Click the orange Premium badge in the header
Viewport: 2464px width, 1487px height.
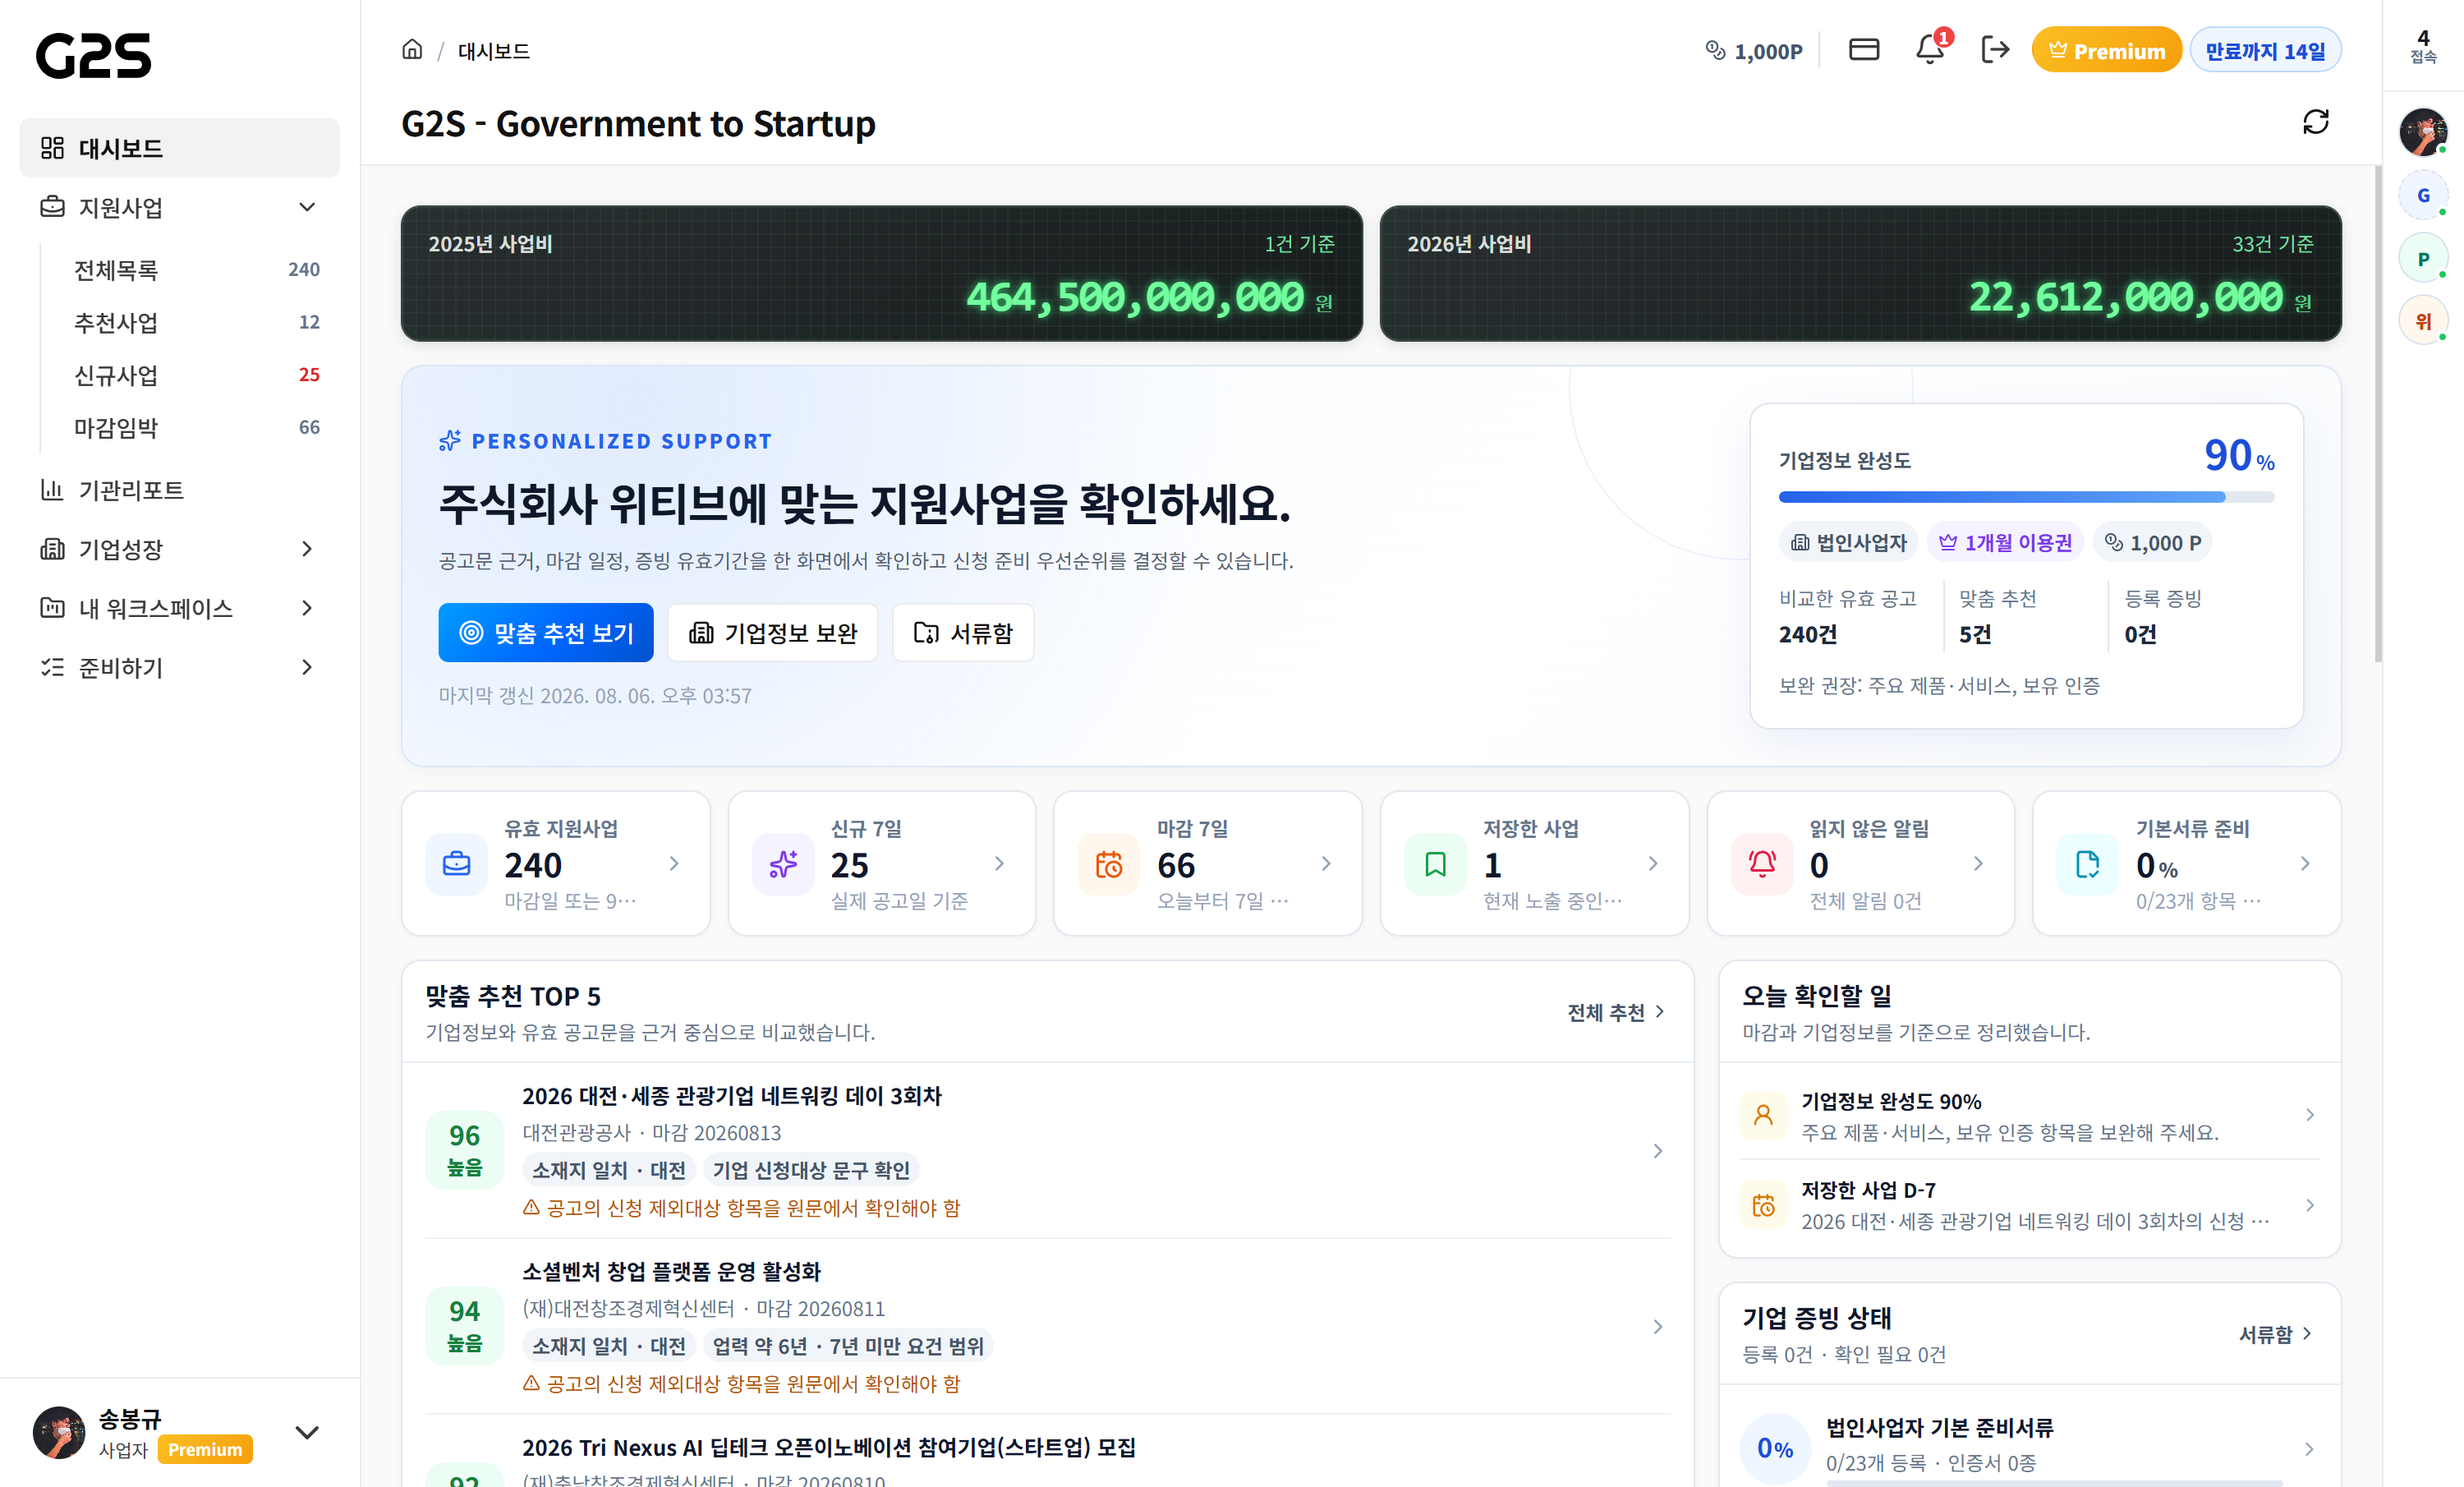tap(2106, 51)
